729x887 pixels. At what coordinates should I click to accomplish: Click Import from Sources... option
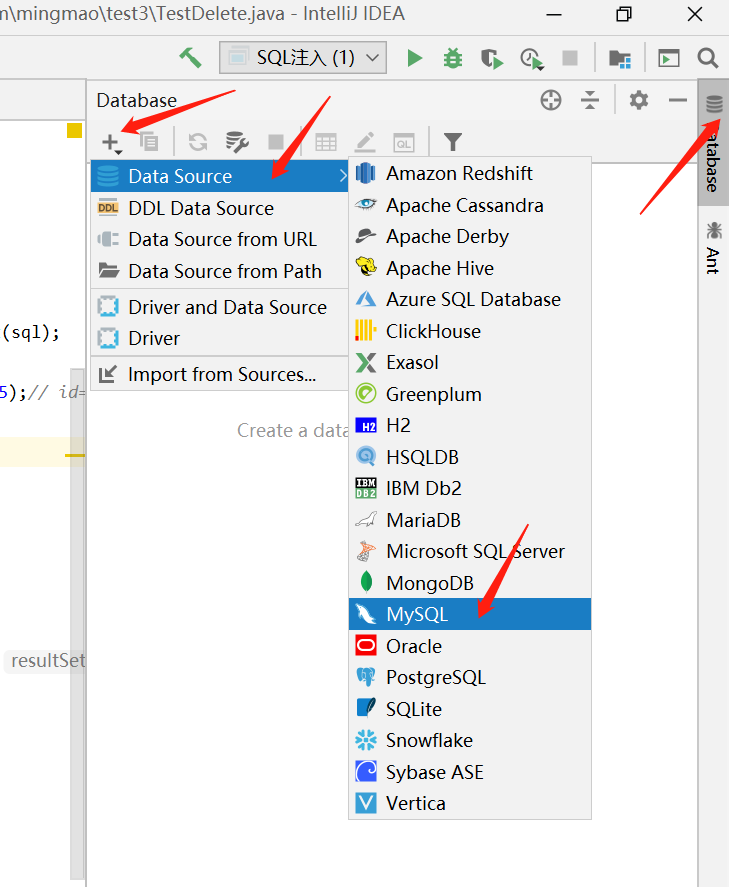[219, 374]
